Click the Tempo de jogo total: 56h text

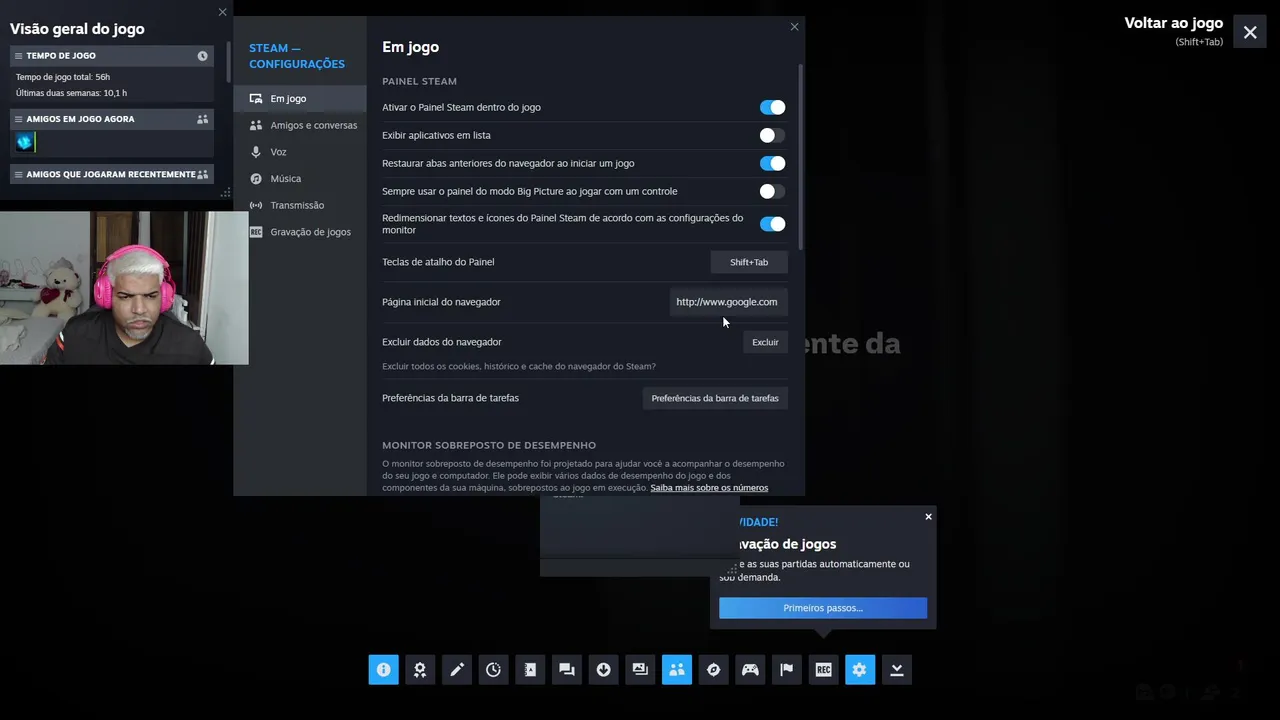(x=63, y=77)
